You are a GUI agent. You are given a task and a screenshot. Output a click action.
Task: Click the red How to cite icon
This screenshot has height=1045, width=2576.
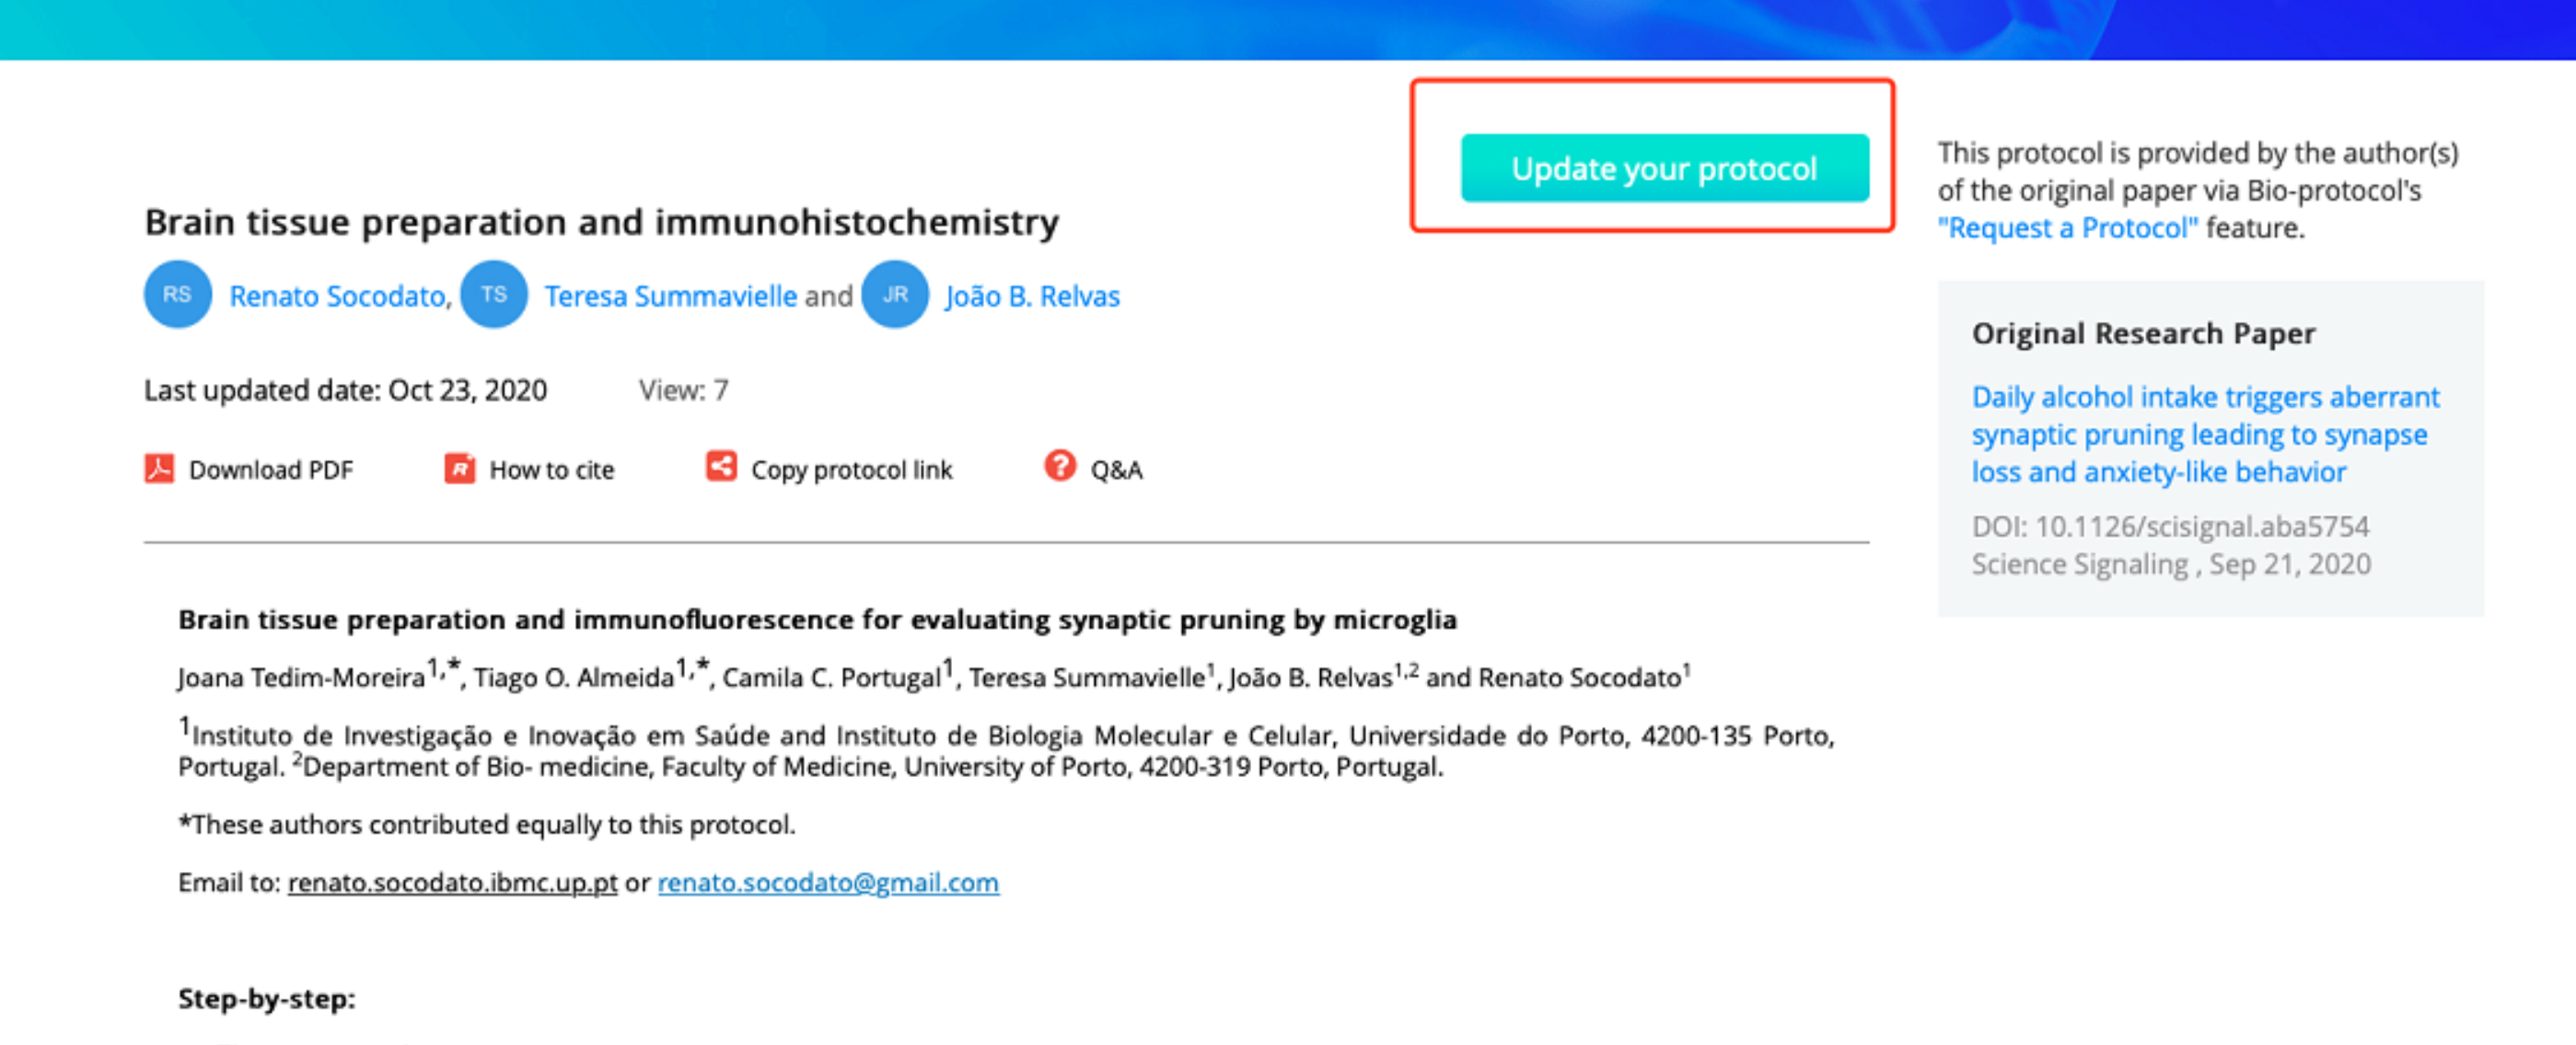[x=459, y=468]
